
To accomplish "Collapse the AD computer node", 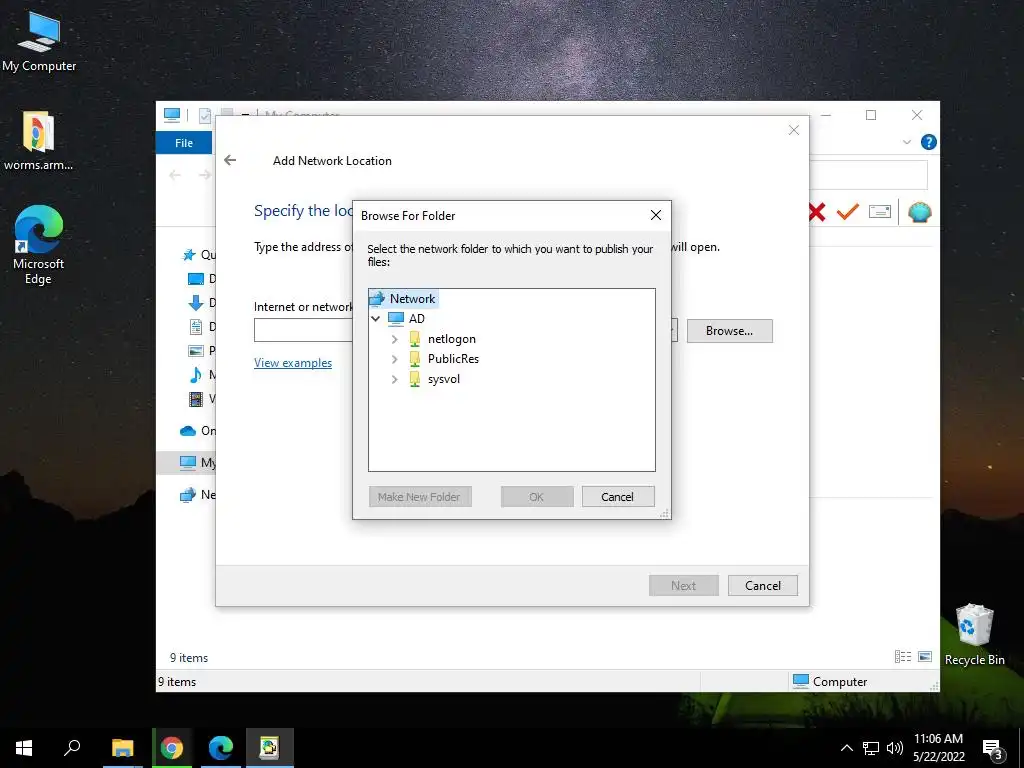I will 376,319.
